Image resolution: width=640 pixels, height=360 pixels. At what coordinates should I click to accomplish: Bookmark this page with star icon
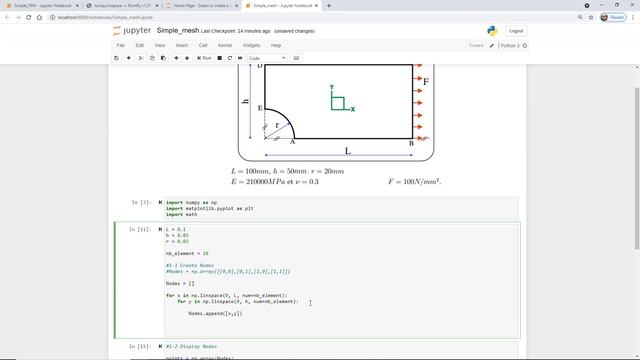coord(591,18)
